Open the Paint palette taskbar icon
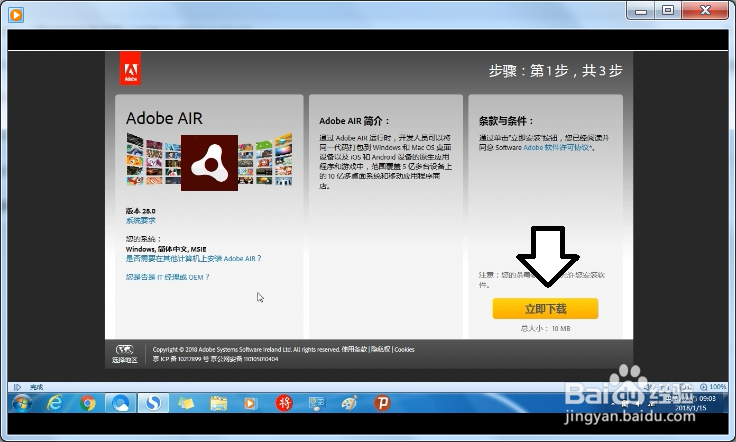This screenshot has width=736, height=442. 349,403
